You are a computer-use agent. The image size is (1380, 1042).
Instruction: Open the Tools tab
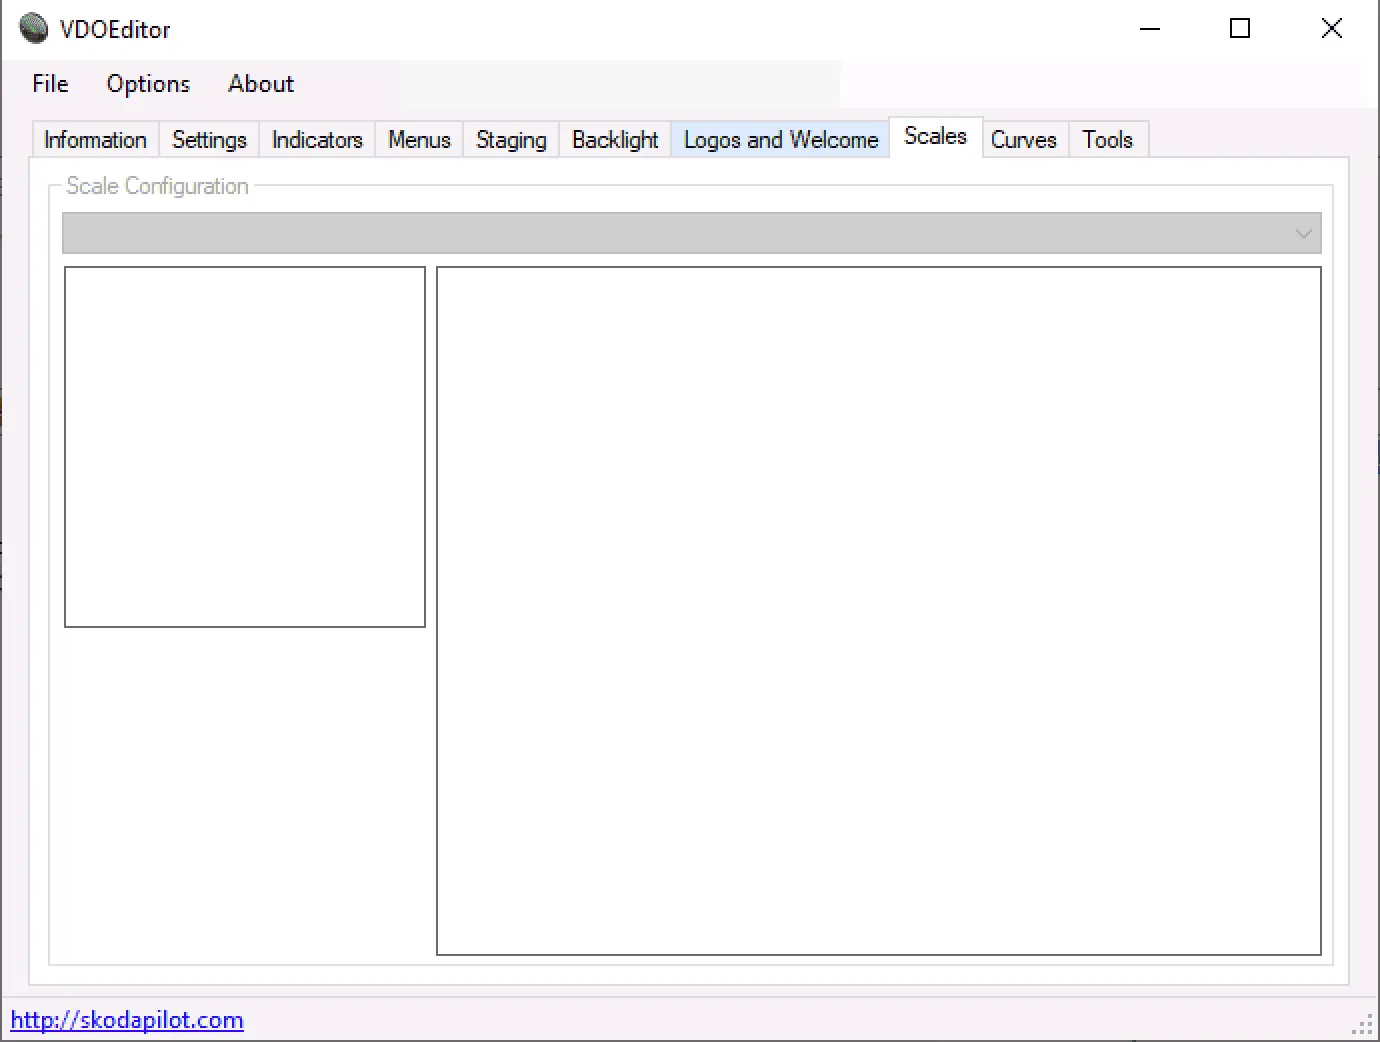[1107, 140]
